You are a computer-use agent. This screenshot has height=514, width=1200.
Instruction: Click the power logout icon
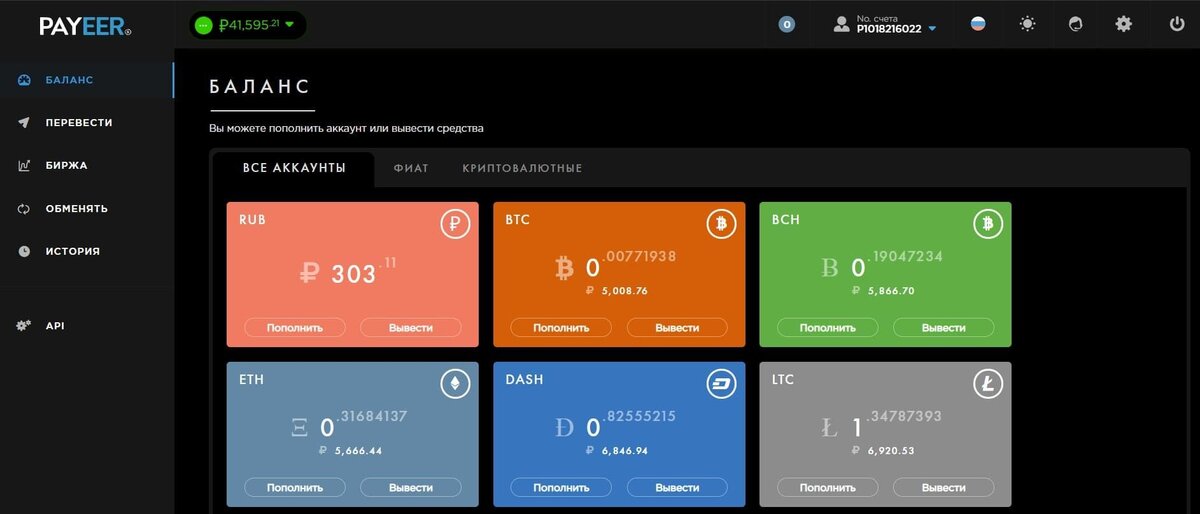tap(1177, 24)
